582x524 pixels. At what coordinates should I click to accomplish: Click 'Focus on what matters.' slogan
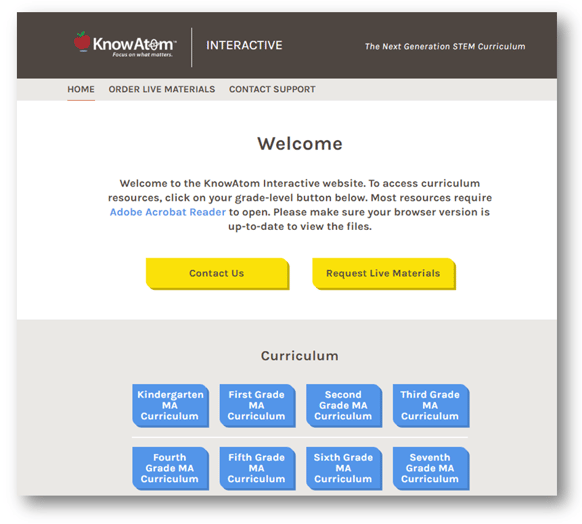click(143, 55)
